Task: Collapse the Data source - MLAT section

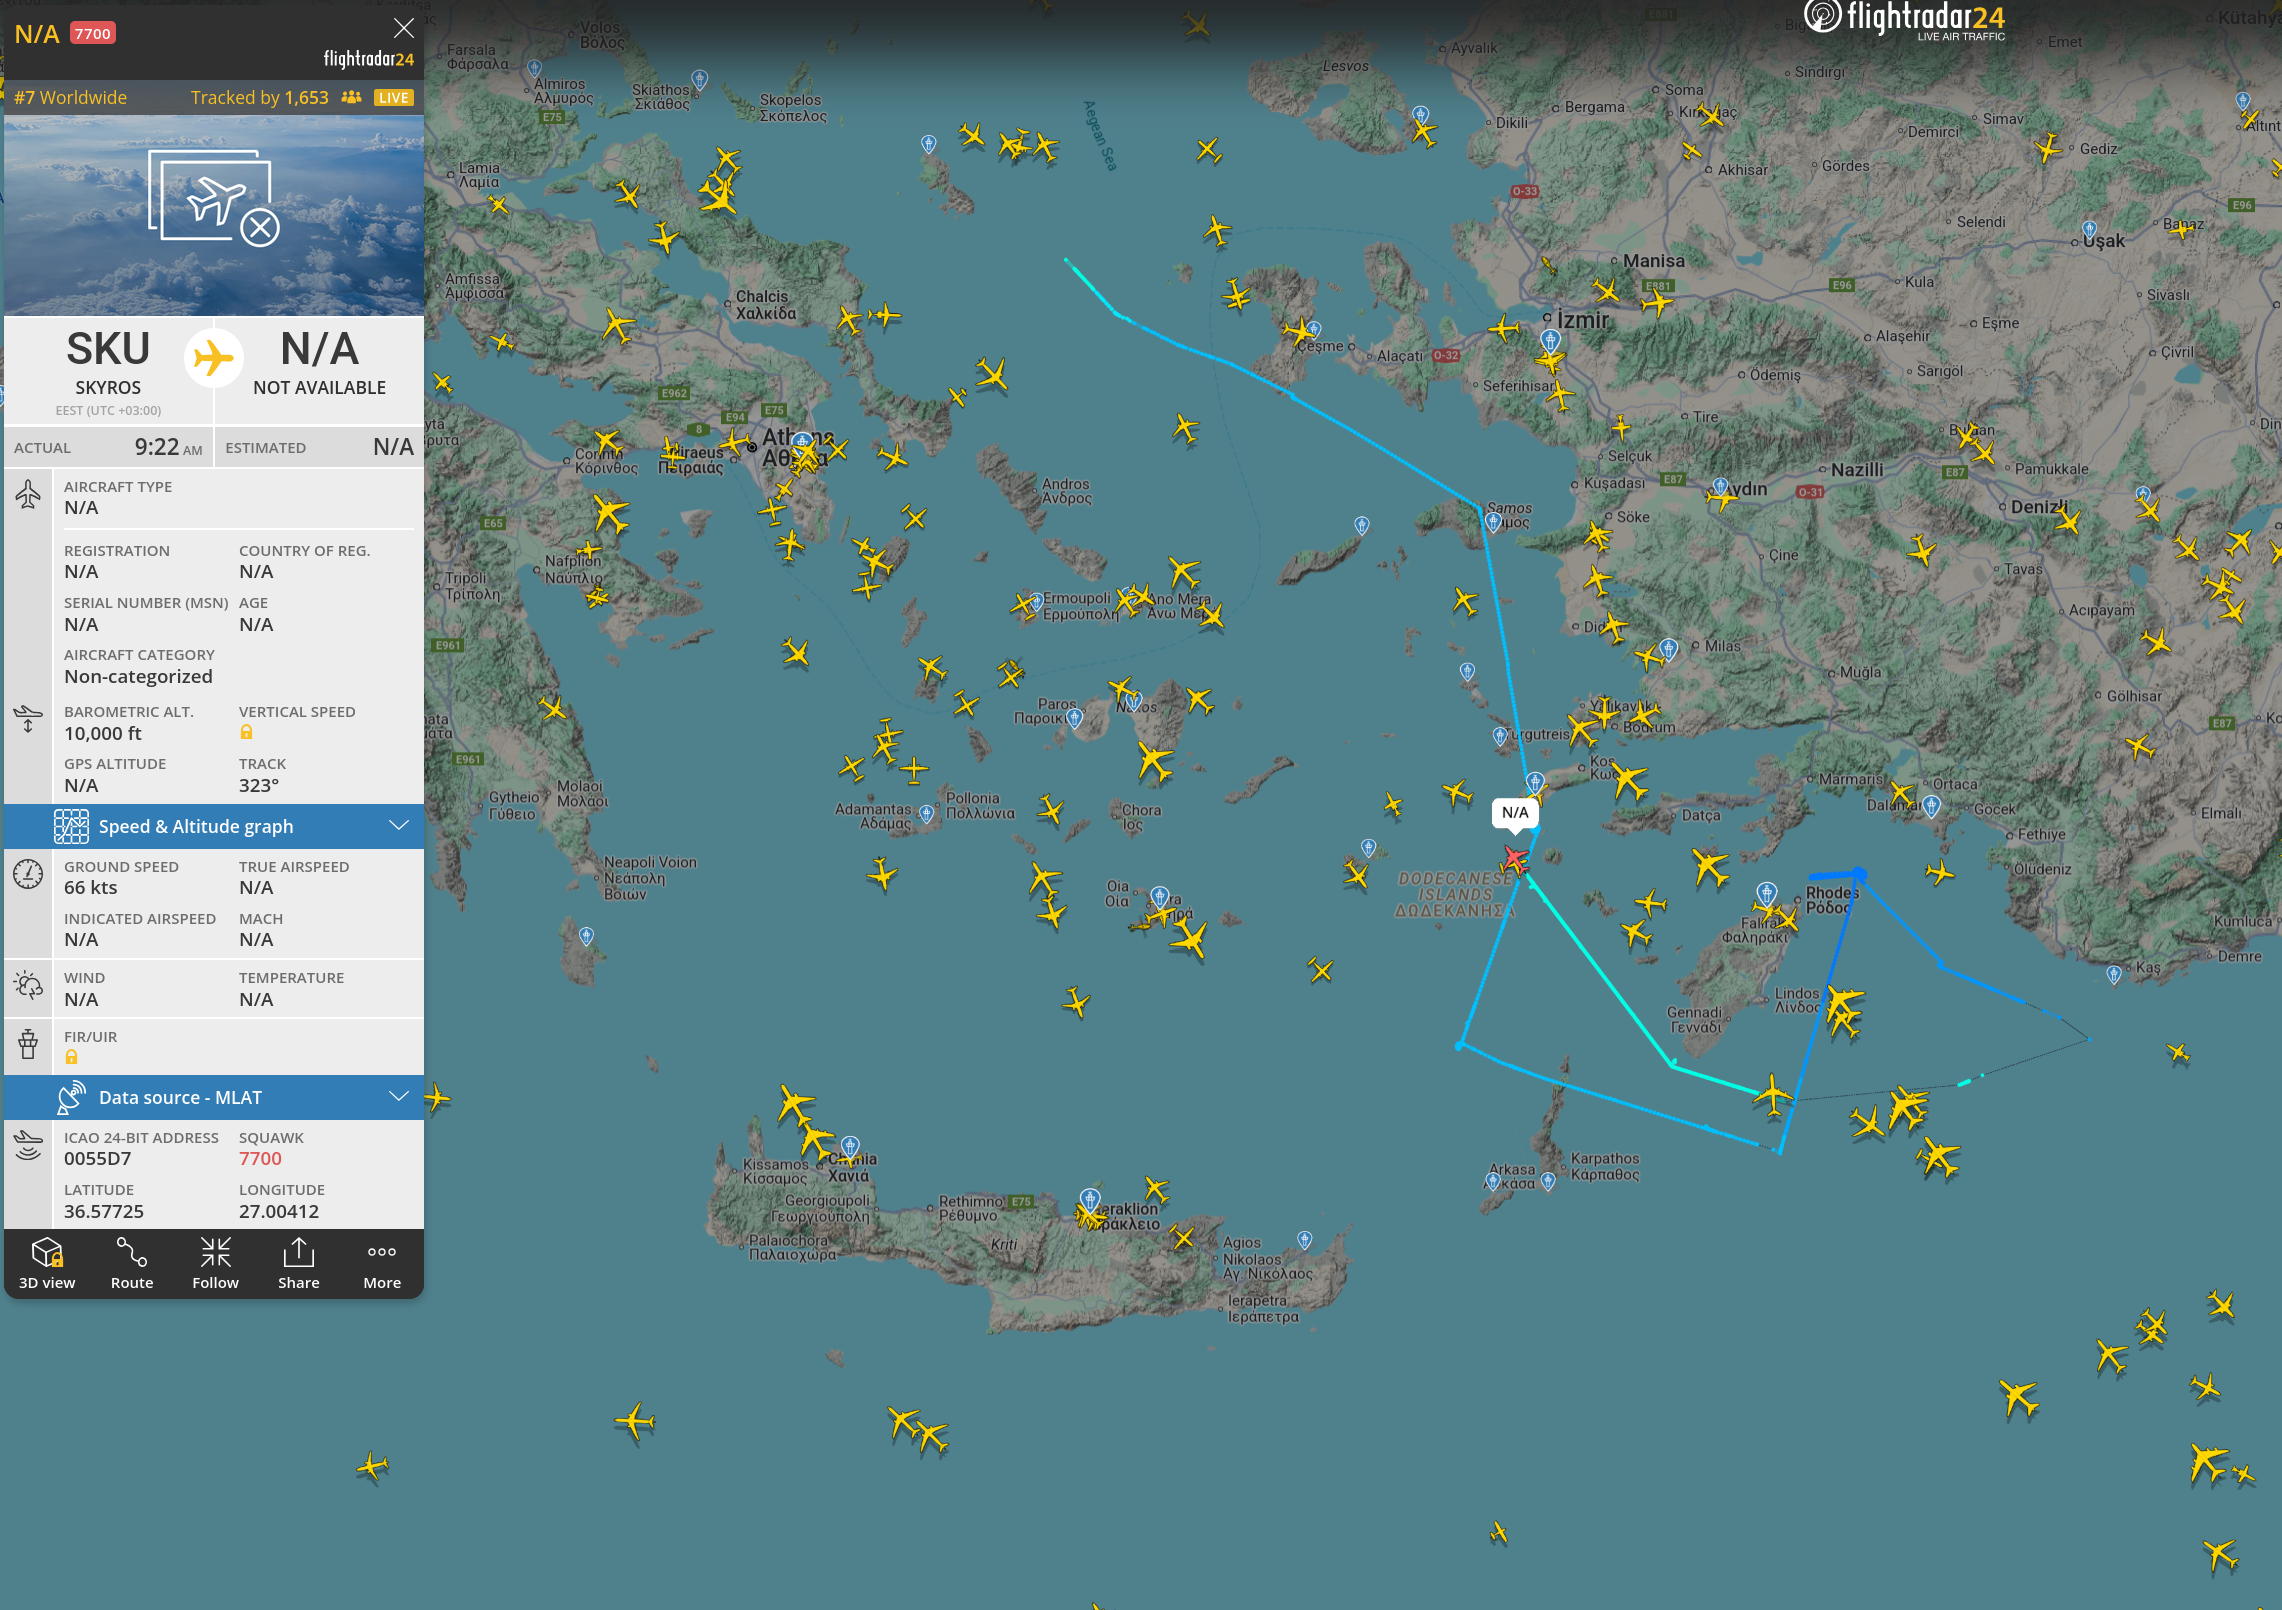Action: 214,1097
